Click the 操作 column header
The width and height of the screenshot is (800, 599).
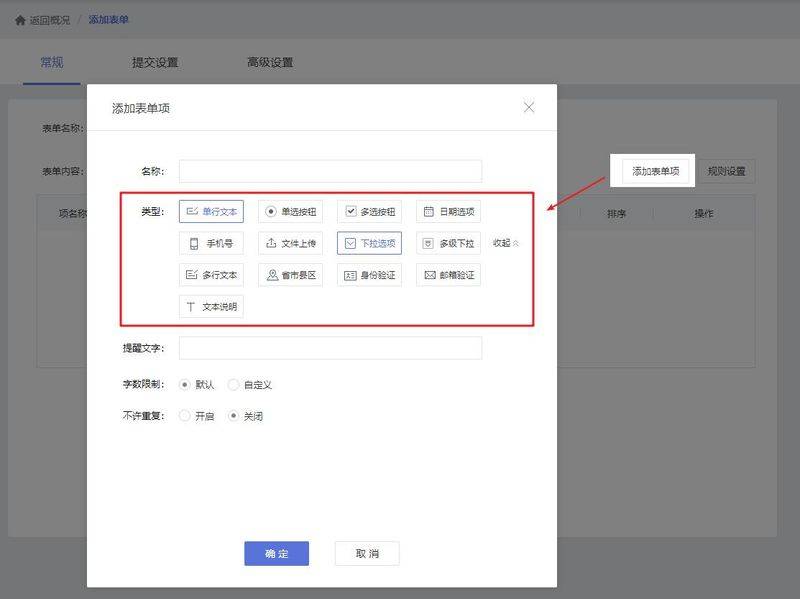704,213
